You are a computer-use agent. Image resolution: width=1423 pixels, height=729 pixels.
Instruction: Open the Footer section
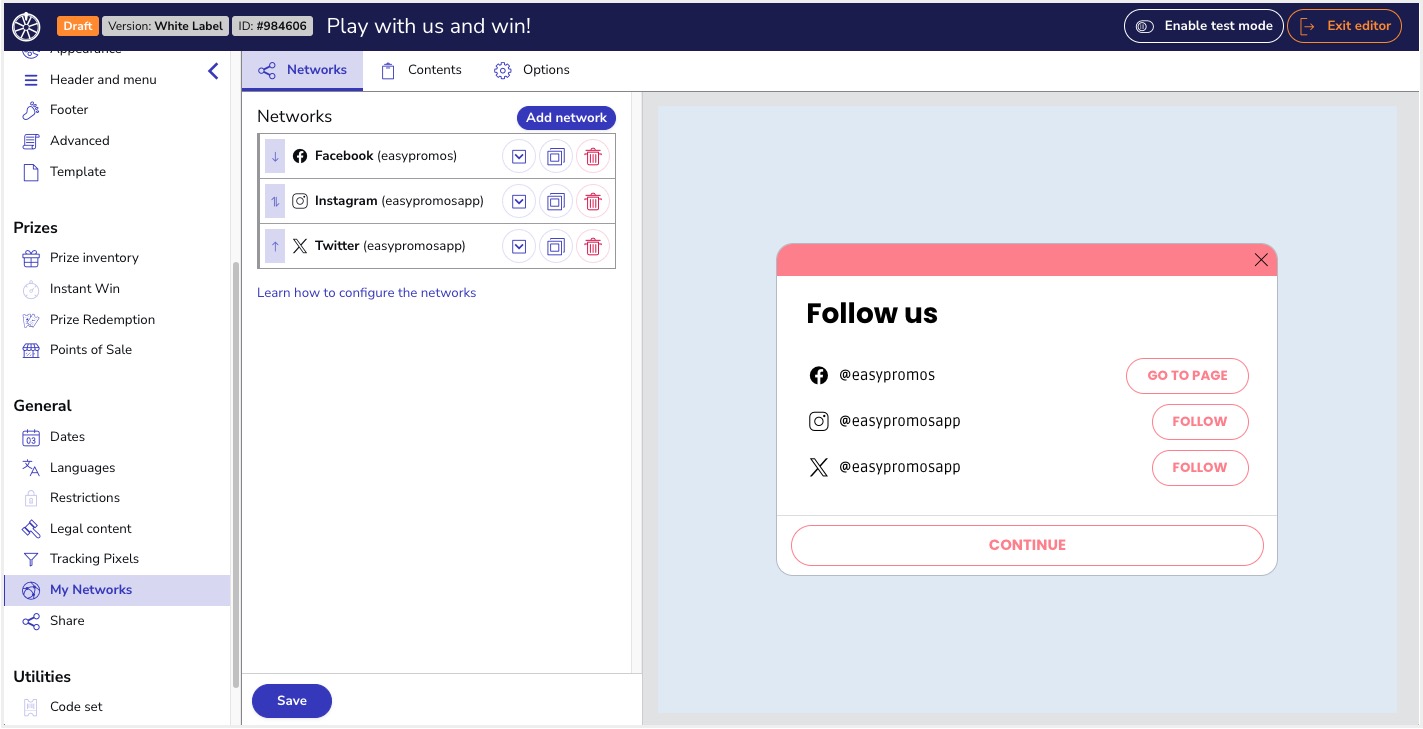click(x=69, y=110)
